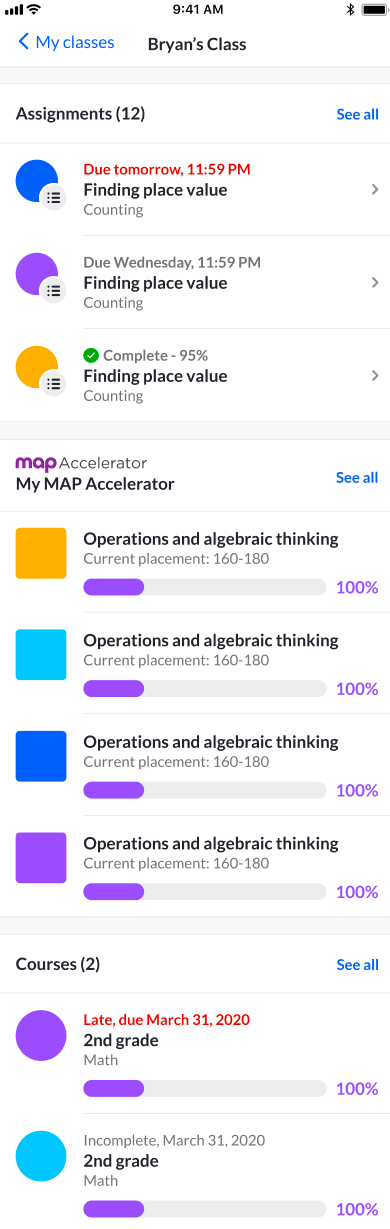See all Courses

tap(357, 964)
